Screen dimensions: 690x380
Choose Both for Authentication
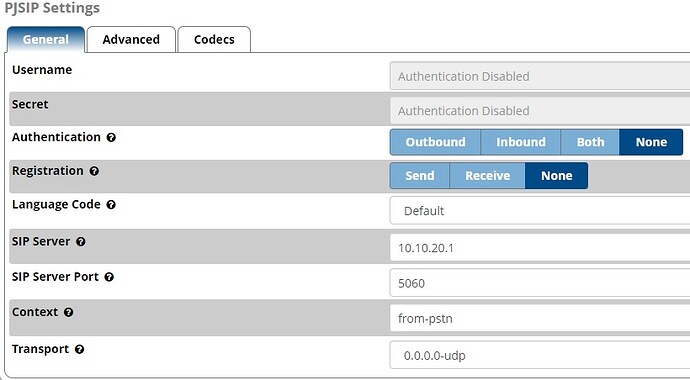[590, 142]
